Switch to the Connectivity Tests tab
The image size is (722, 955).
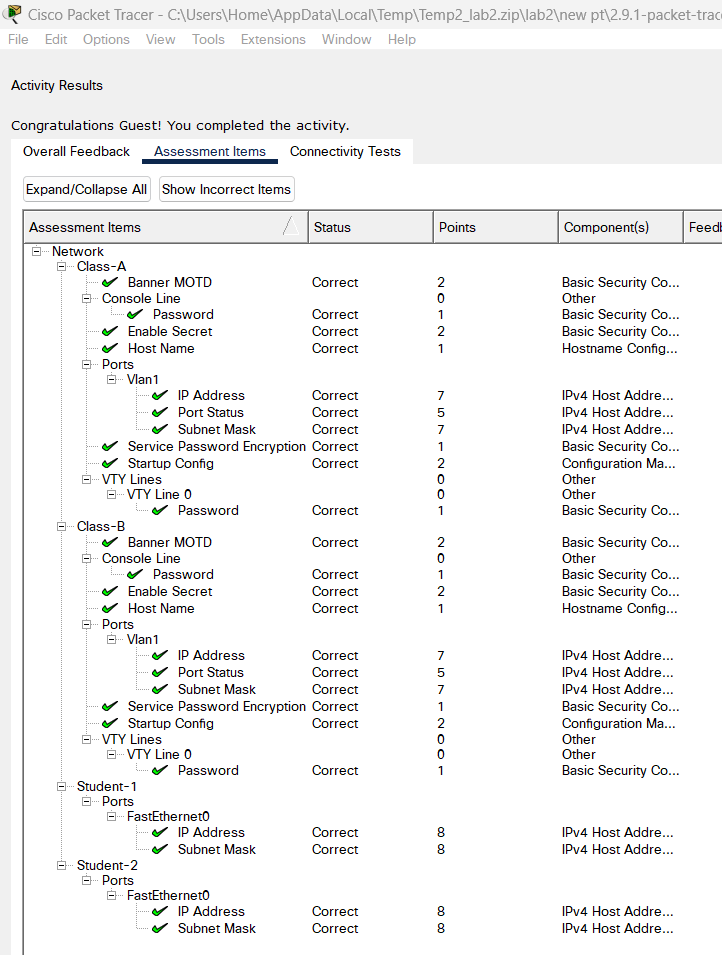point(345,152)
